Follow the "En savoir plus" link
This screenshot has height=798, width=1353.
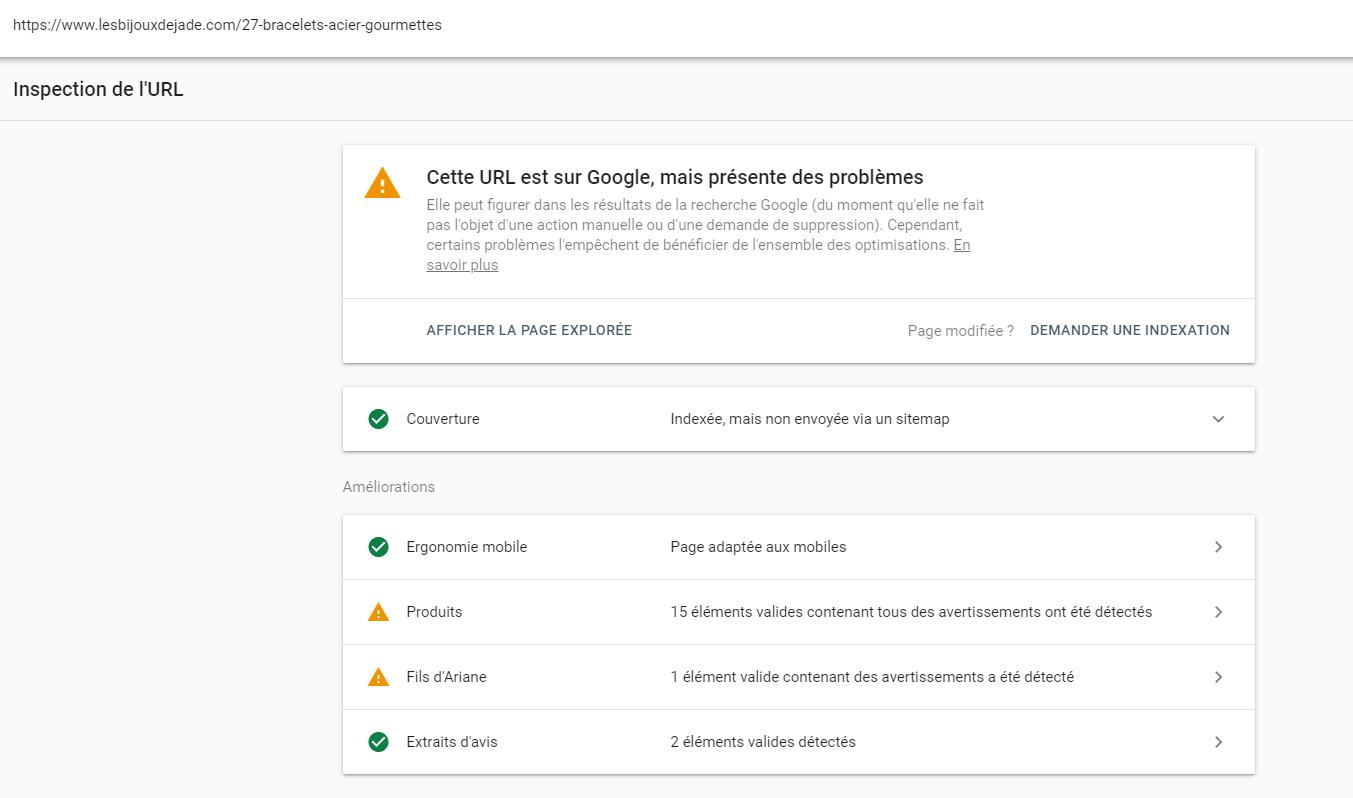tap(462, 265)
